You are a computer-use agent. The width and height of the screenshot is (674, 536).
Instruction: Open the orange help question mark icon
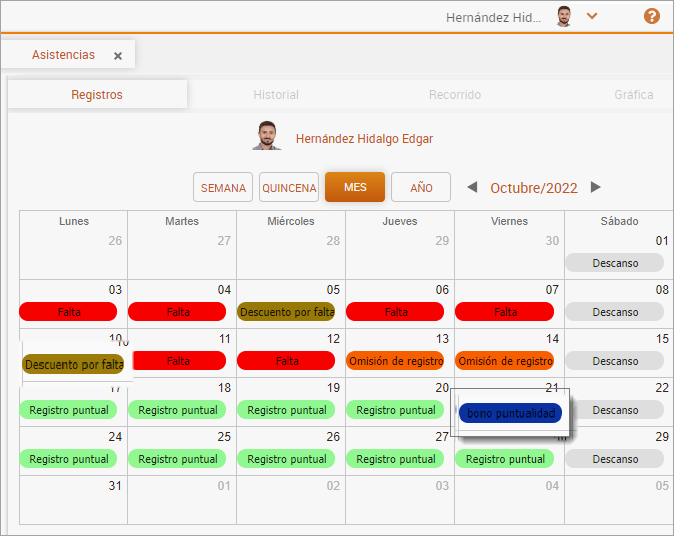tap(652, 16)
